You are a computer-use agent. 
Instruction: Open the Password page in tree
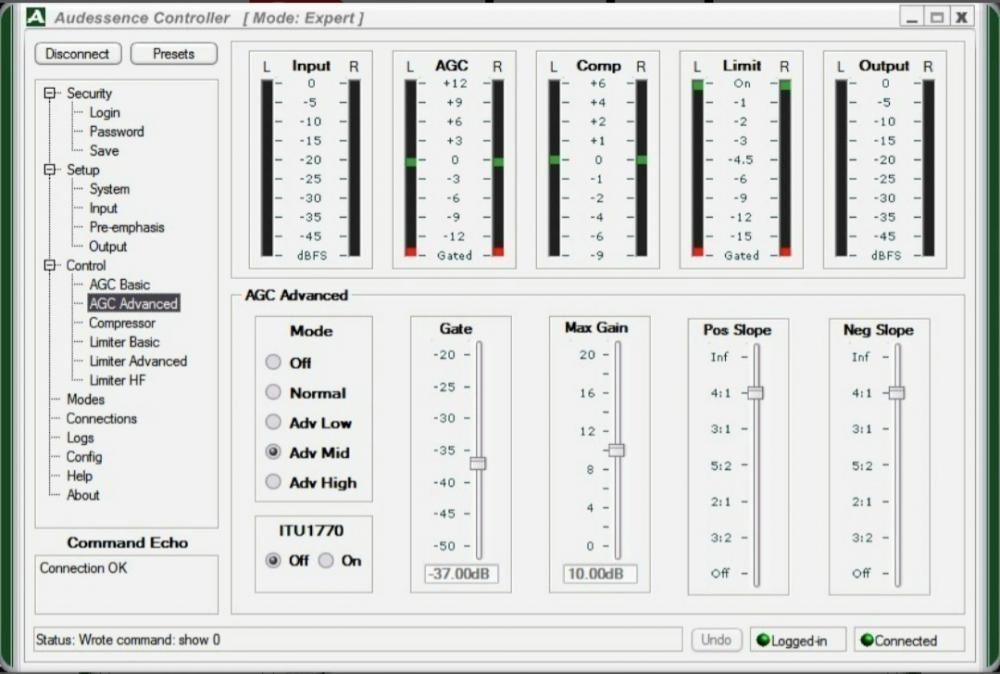(117, 131)
